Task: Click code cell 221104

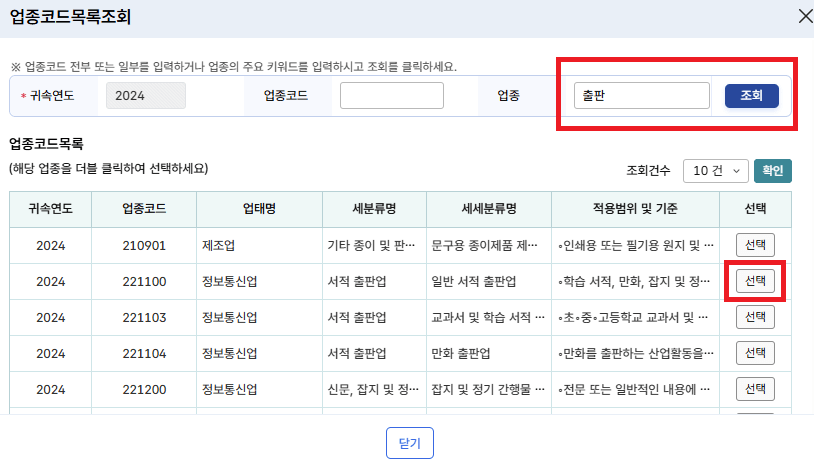Action: pyautogui.click(x=144, y=354)
